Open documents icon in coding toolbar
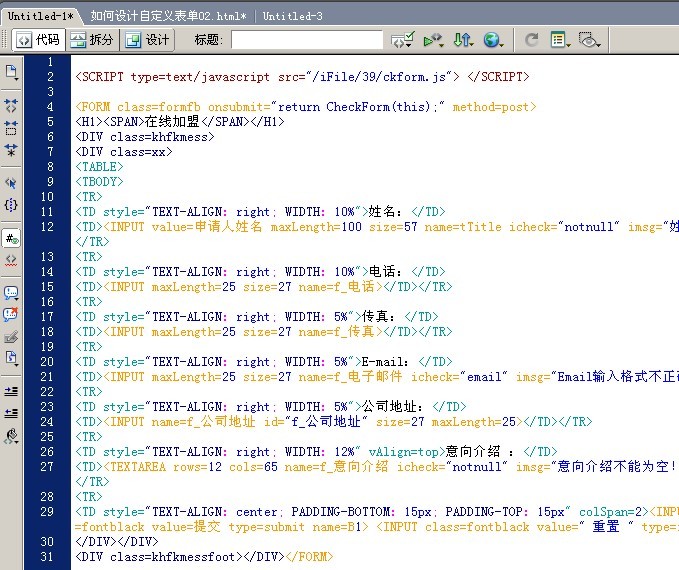 click(x=11, y=72)
